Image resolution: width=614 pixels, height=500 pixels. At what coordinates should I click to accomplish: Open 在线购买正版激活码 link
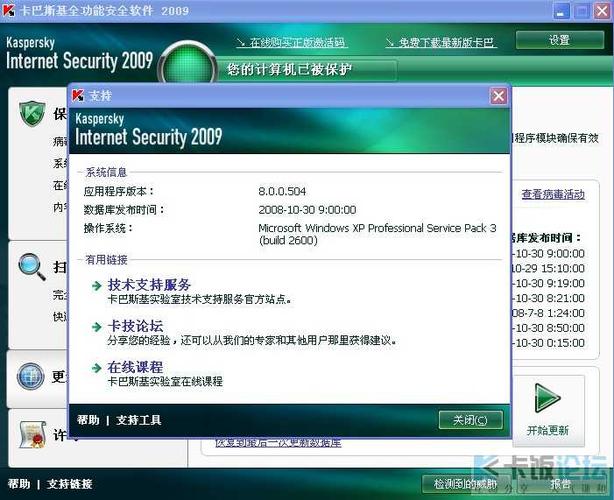click(x=292, y=42)
